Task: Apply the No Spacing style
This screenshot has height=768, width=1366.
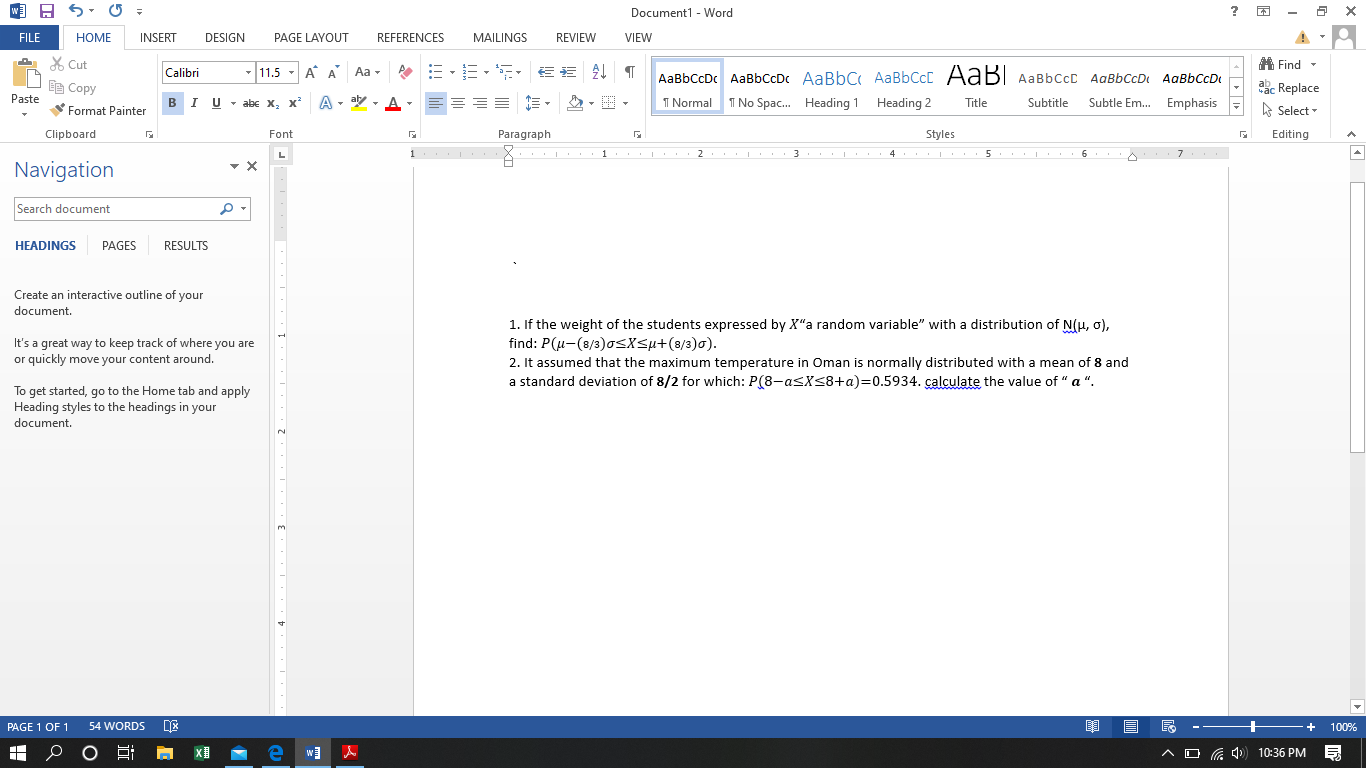Action: coord(760,88)
